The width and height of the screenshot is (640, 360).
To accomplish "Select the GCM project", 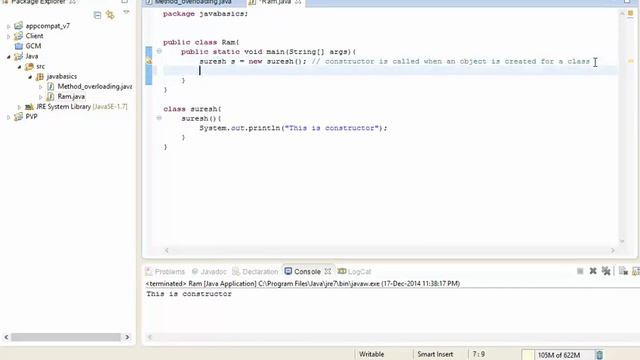I will [x=33, y=46].
